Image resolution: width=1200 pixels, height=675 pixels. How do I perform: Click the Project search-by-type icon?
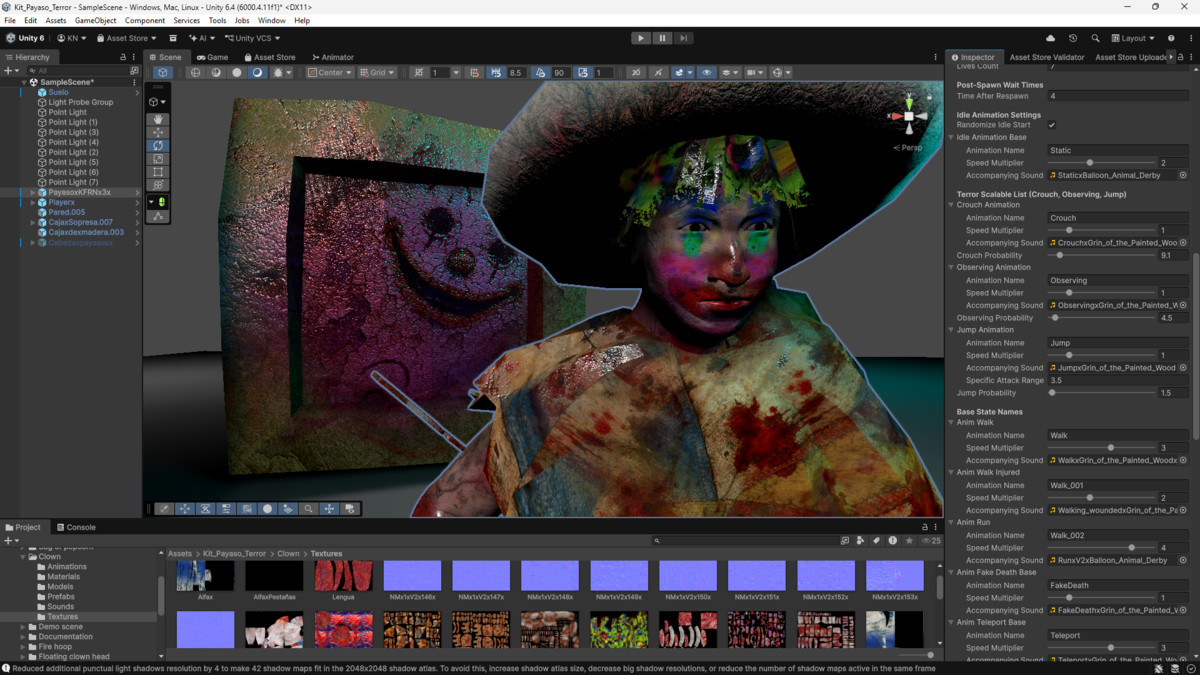pos(861,540)
